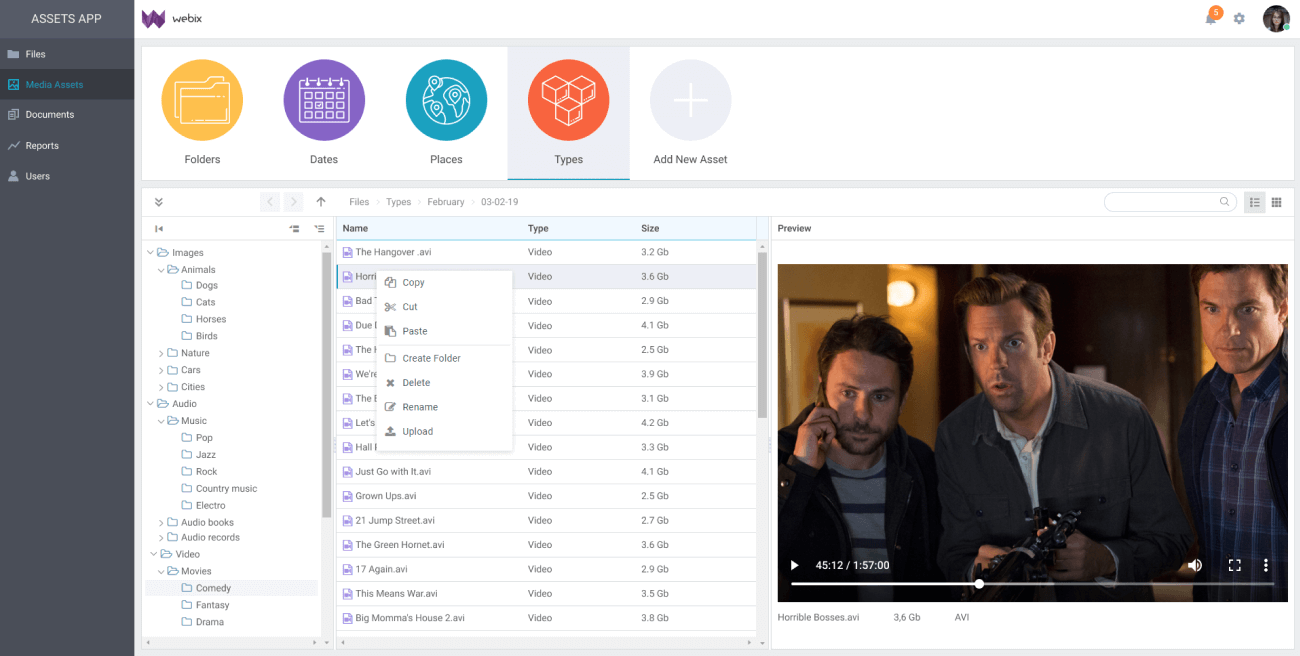
Task: Open the video player more options menu
Action: point(1265,565)
